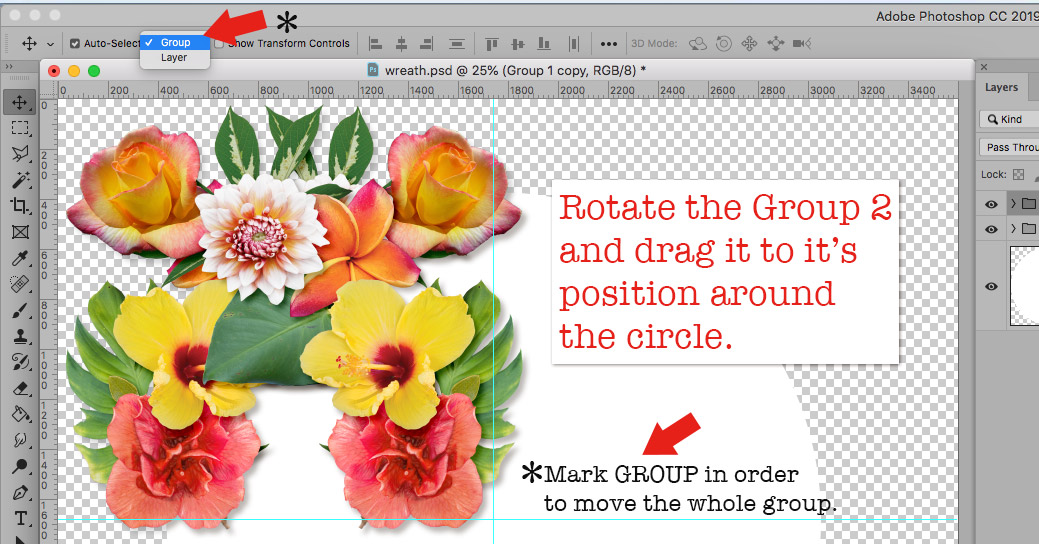
Task: Select the Magic Wand tool
Action: click(x=20, y=180)
